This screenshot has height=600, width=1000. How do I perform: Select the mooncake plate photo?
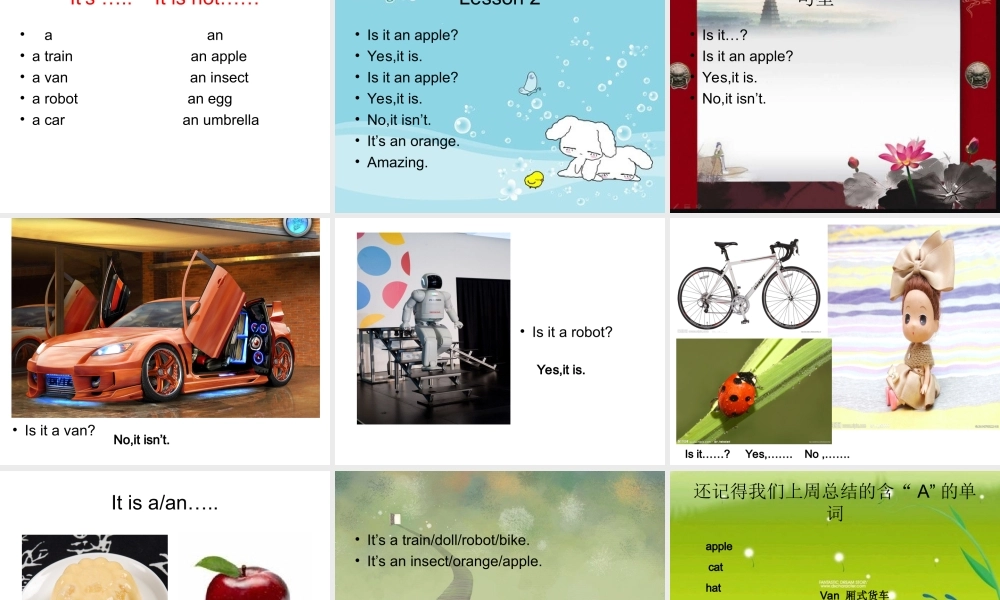point(95,567)
